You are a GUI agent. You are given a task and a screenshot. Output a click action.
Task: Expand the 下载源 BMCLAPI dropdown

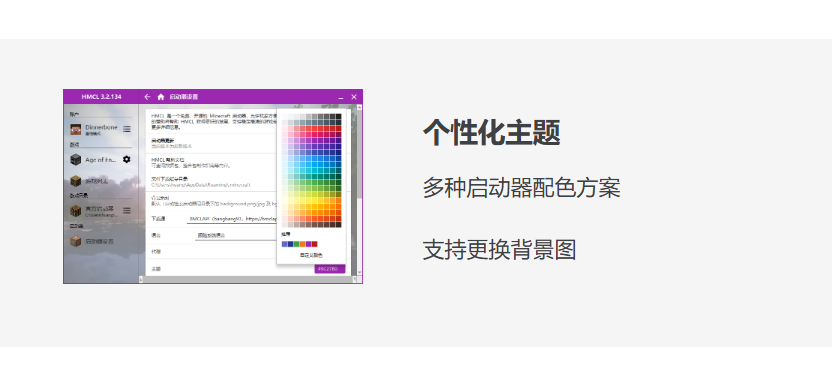pyautogui.click(x=232, y=219)
